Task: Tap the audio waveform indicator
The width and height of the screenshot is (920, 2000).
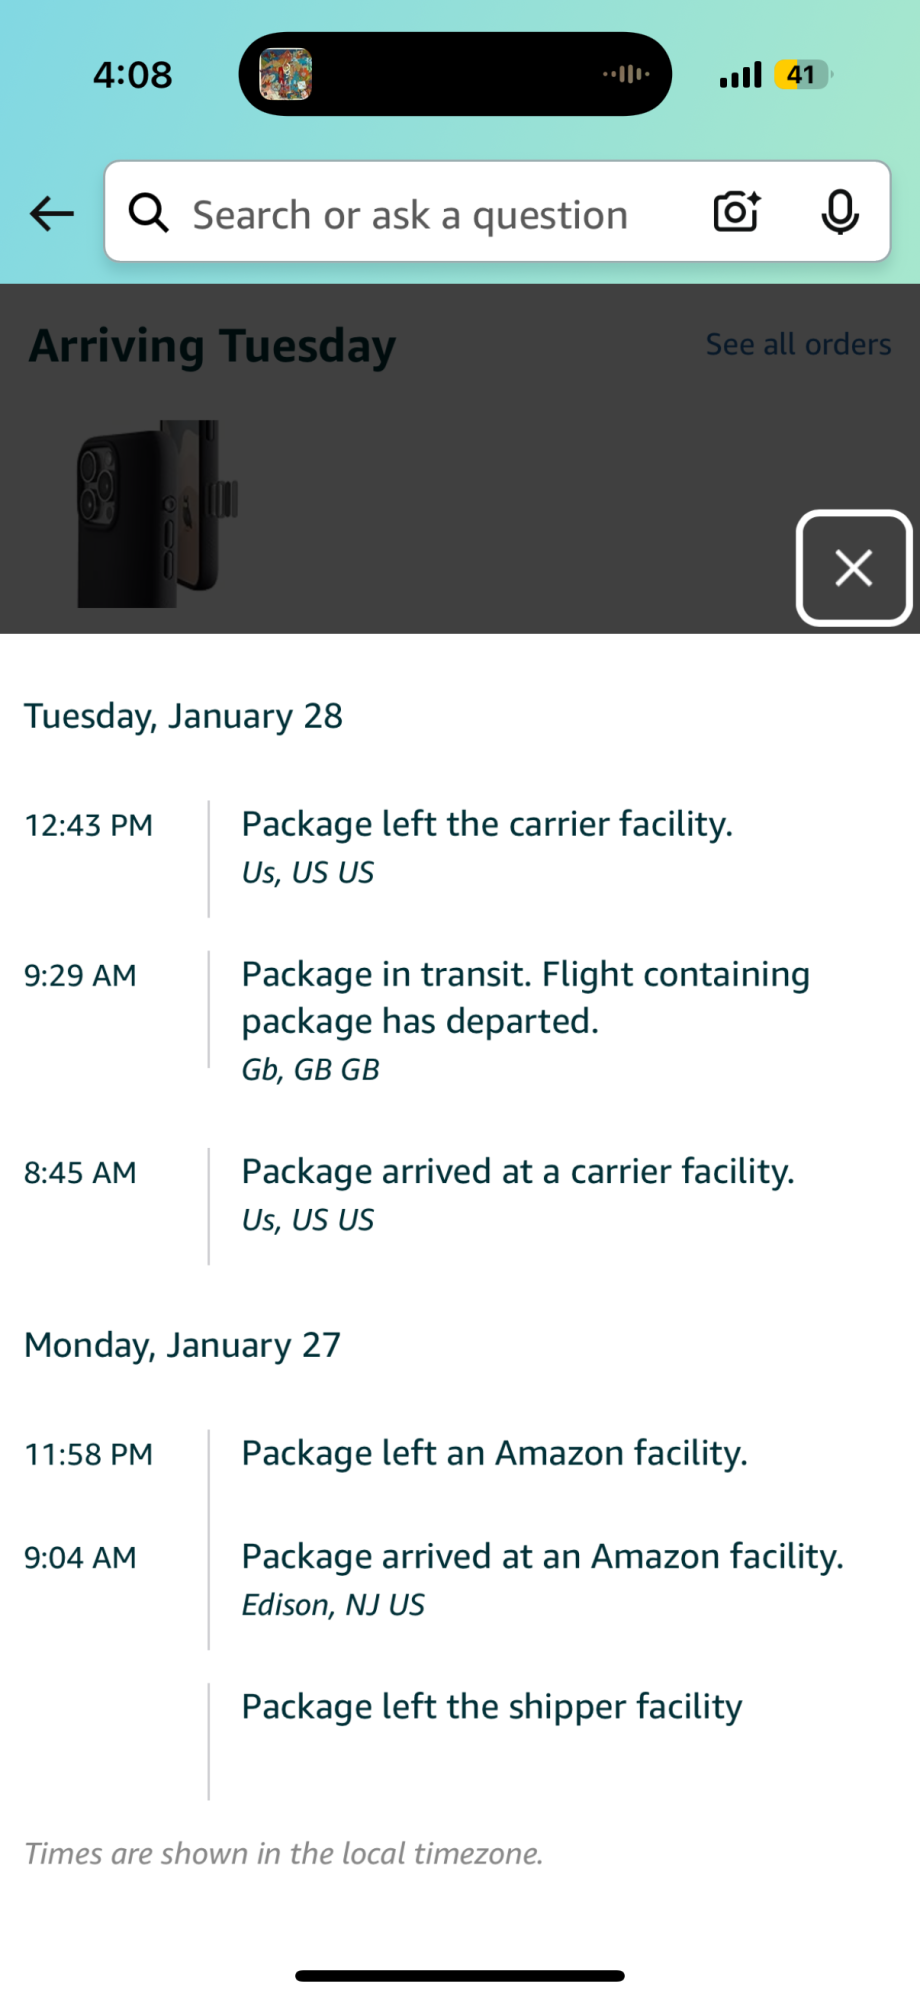Action: coord(626,74)
